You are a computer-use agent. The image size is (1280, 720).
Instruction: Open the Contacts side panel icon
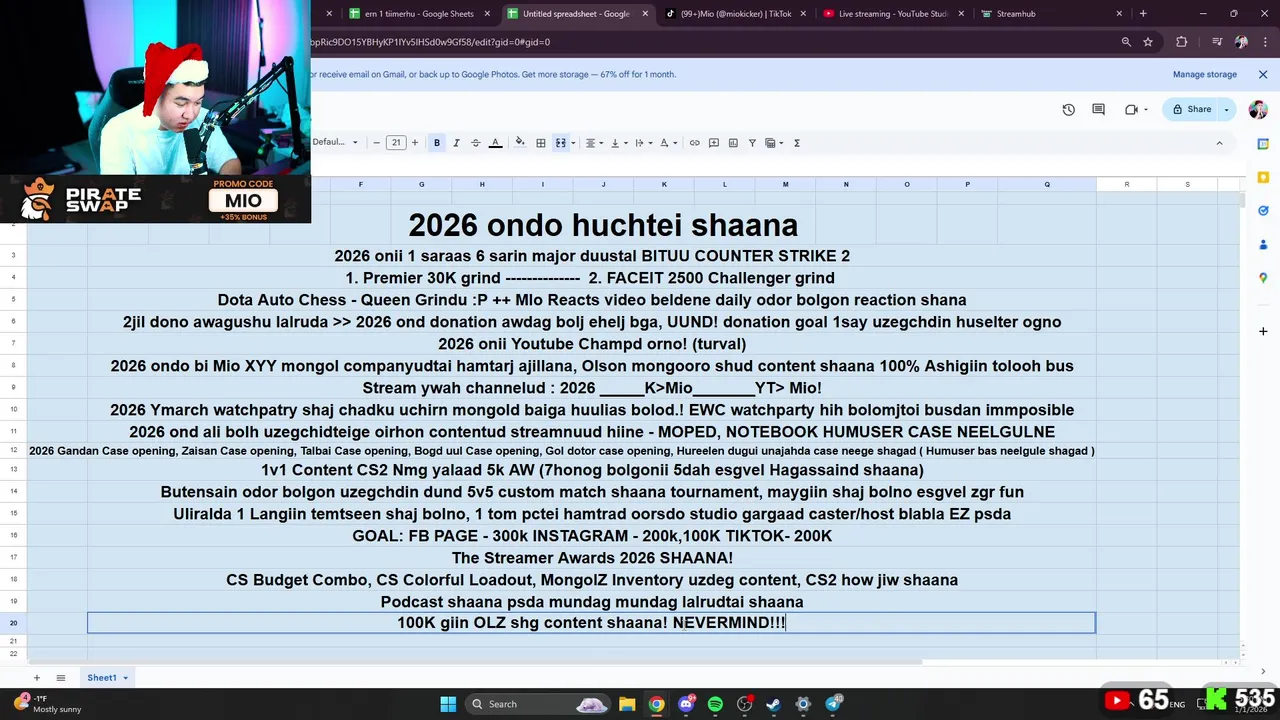coord(1263,245)
